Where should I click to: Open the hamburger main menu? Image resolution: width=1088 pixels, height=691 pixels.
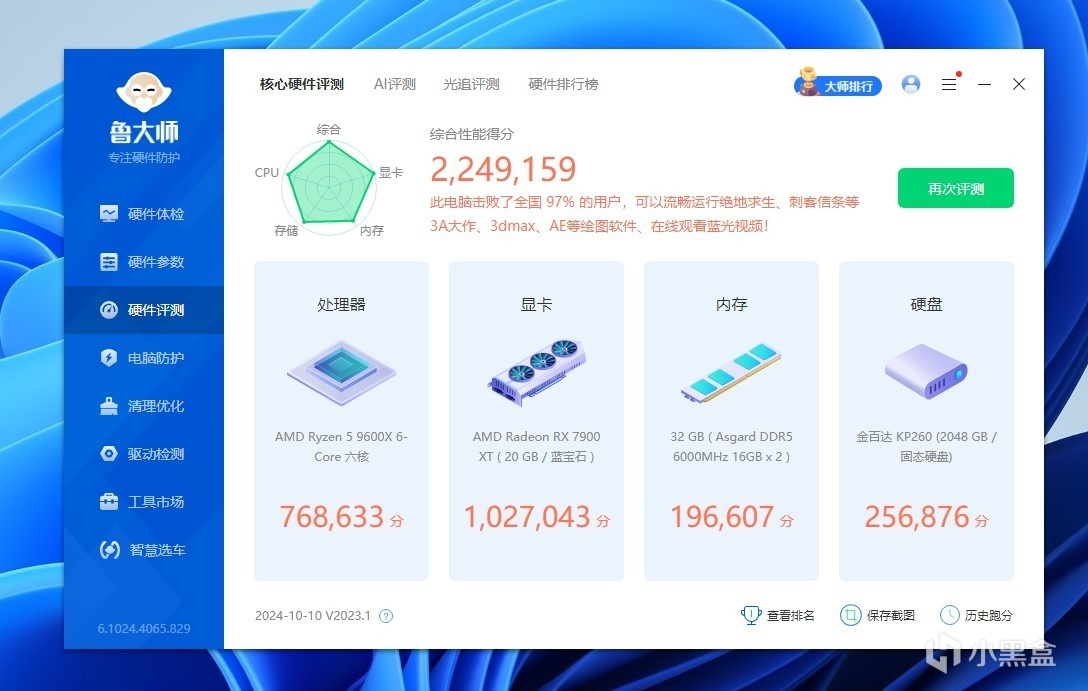(949, 84)
